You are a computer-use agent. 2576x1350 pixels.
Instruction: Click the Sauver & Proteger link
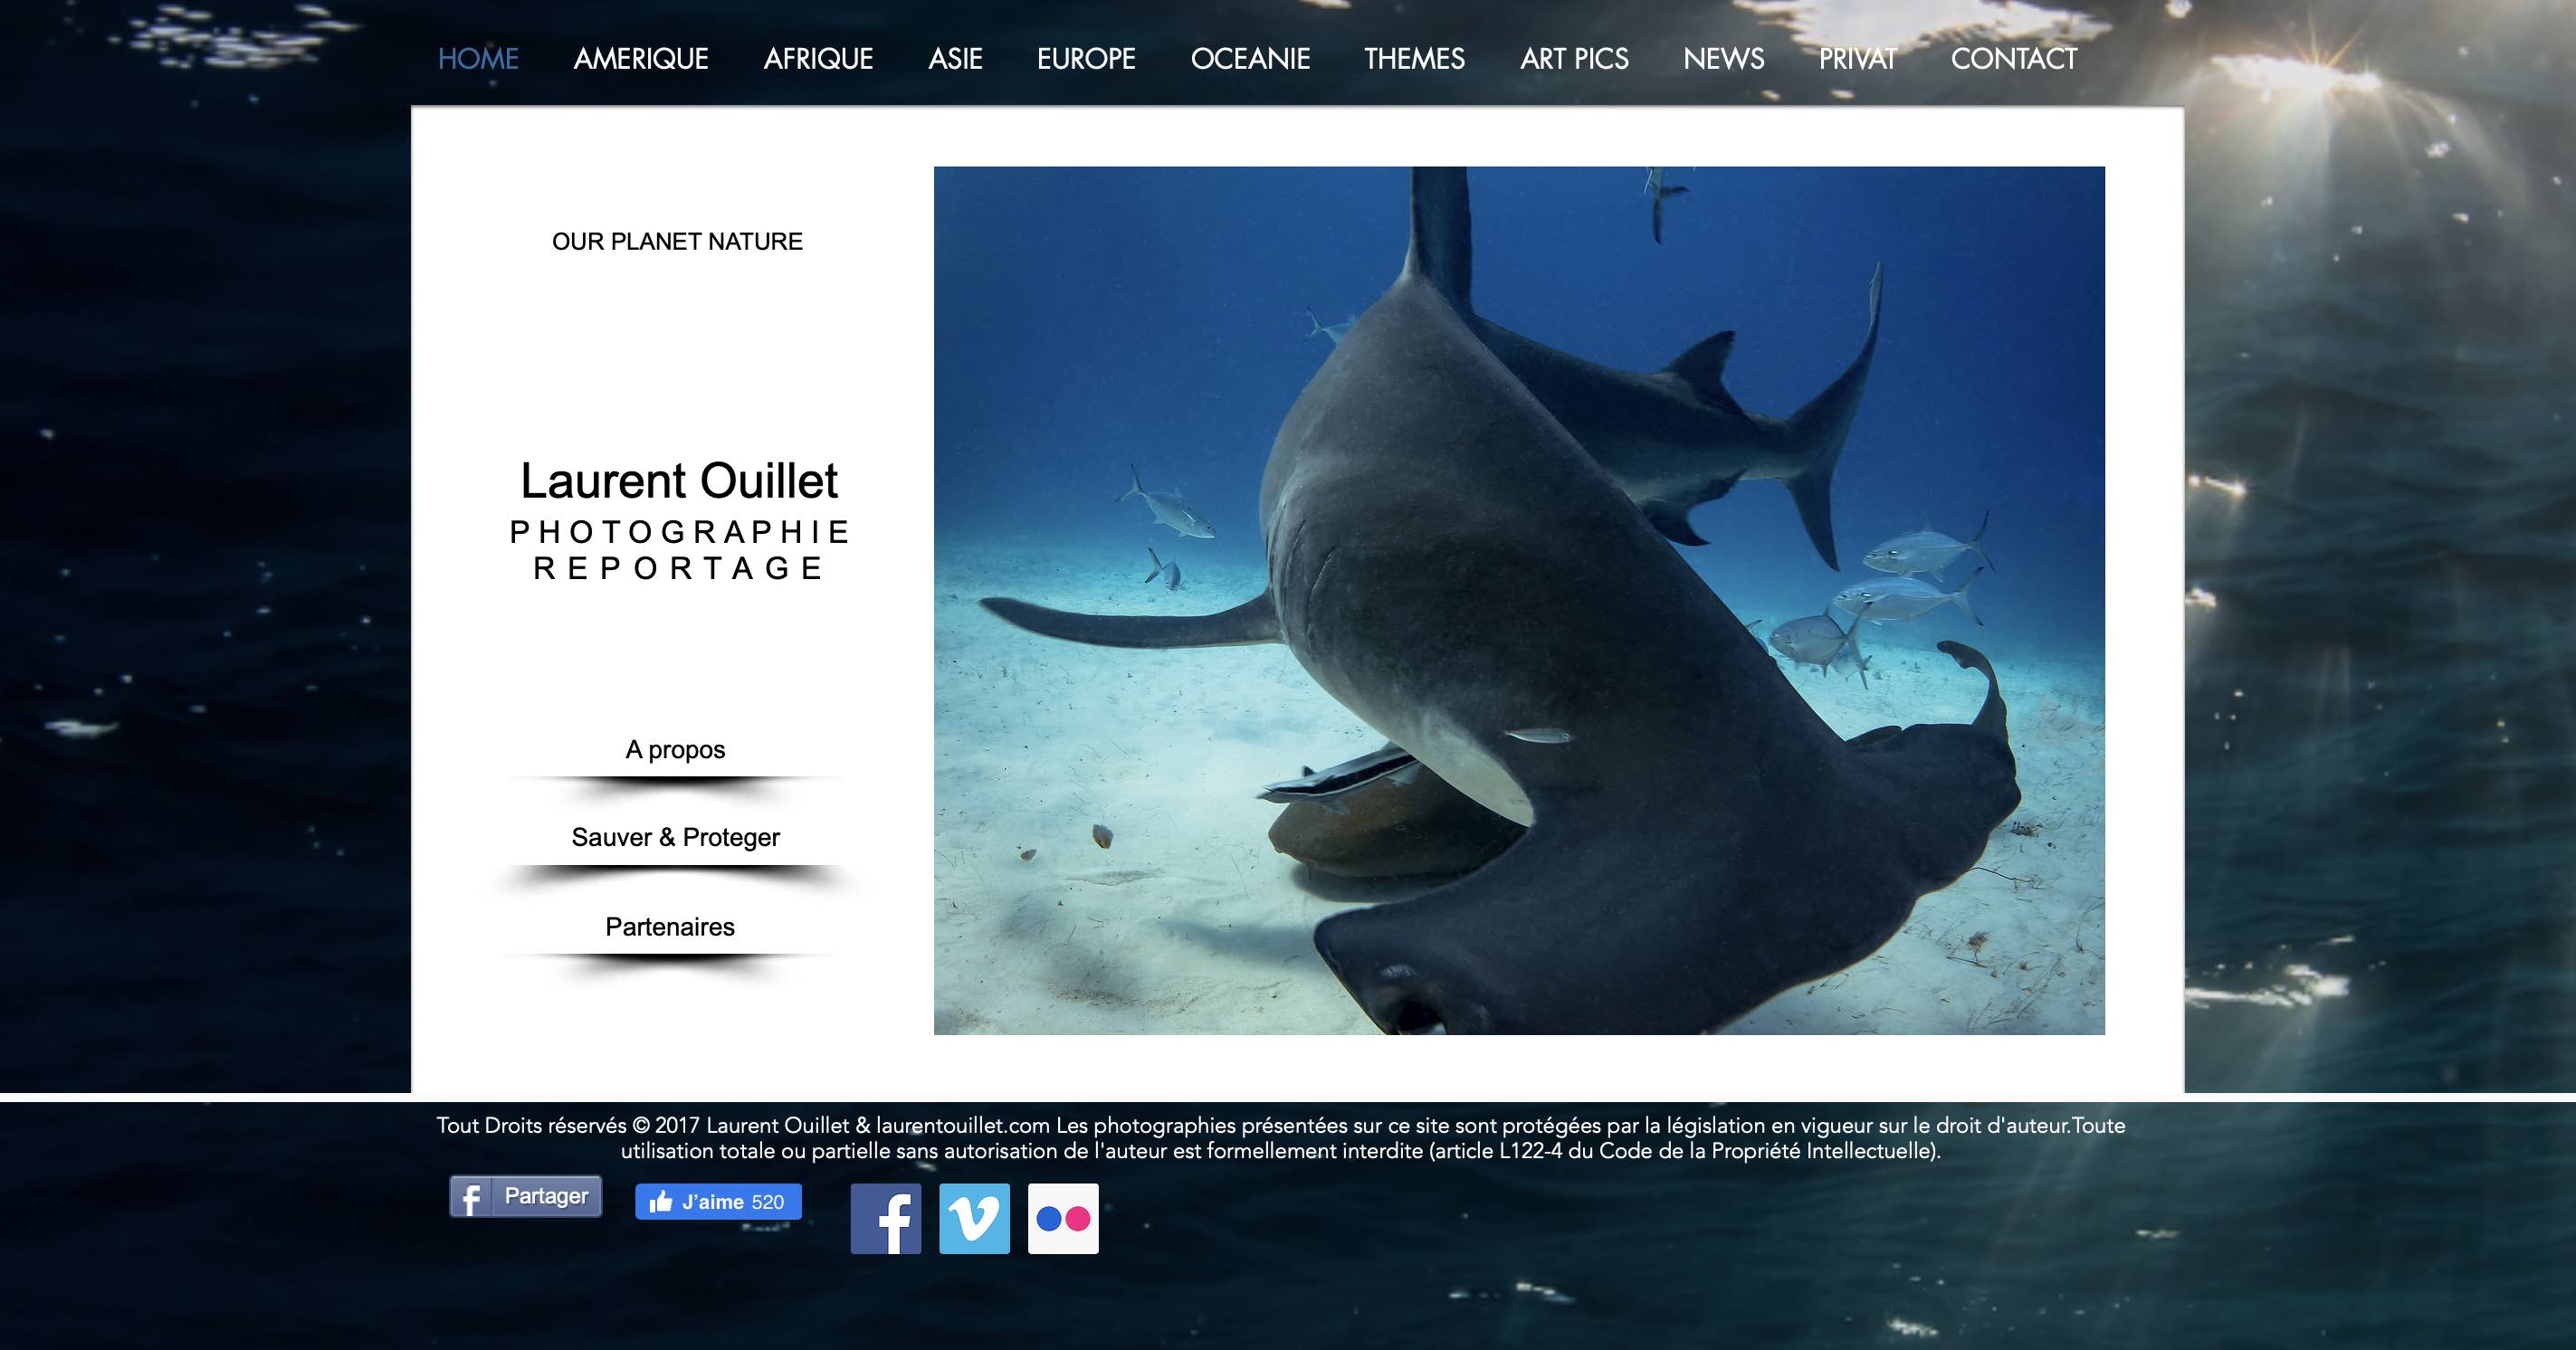[x=675, y=838]
